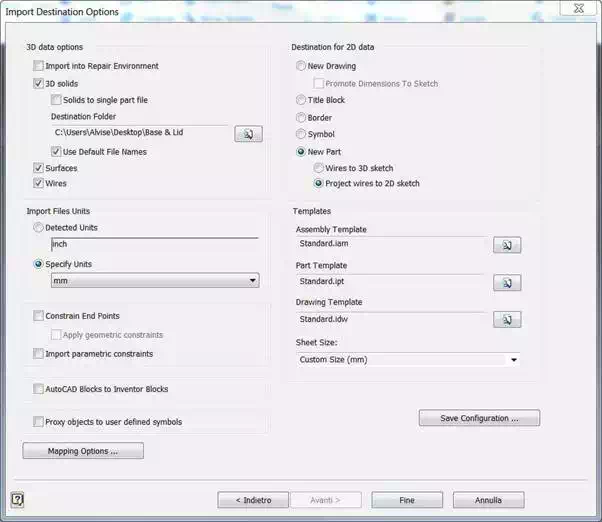The width and height of the screenshot is (602, 522).
Task: Check Import parametric constraints
Action: pos(38,354)
